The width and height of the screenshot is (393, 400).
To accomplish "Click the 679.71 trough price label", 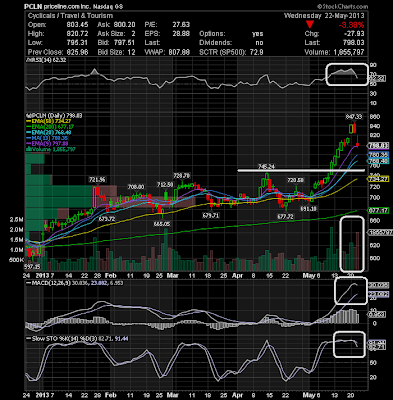I will tap(211, 216).
